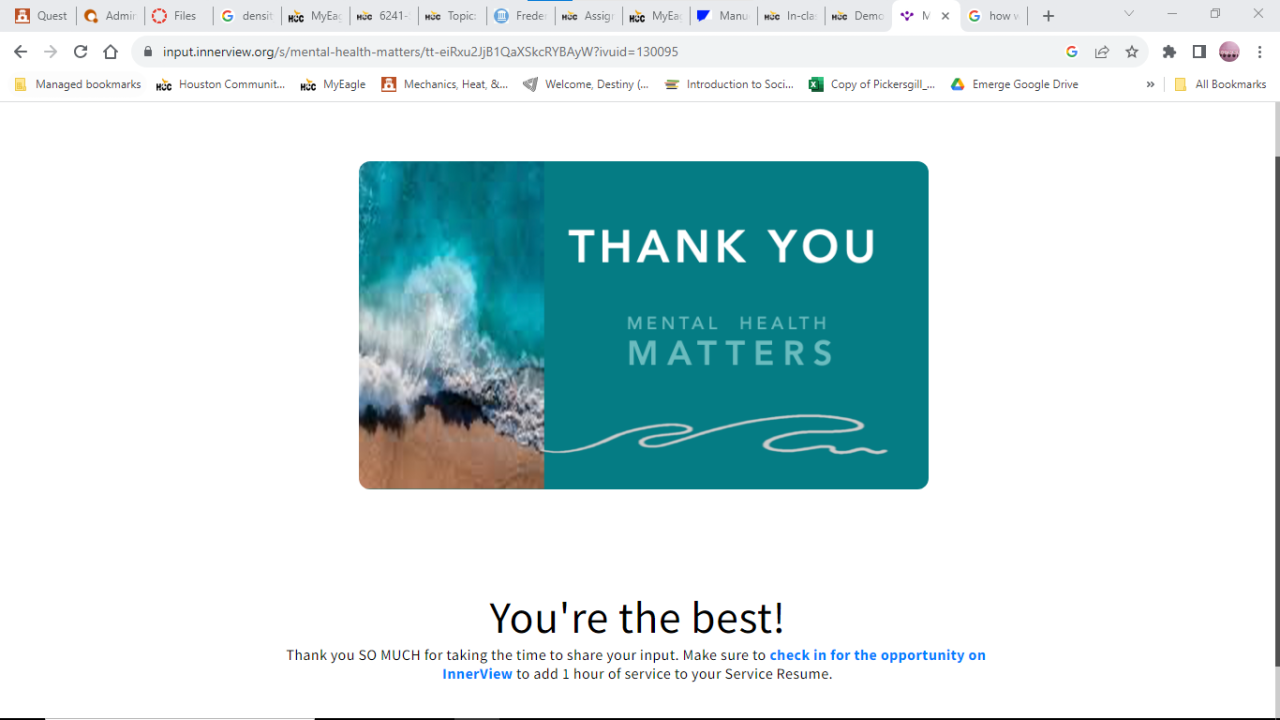Open the Chrome profile avatar
The height and width of the screenshot is (720, 1280).
(x=1229, y=52)
